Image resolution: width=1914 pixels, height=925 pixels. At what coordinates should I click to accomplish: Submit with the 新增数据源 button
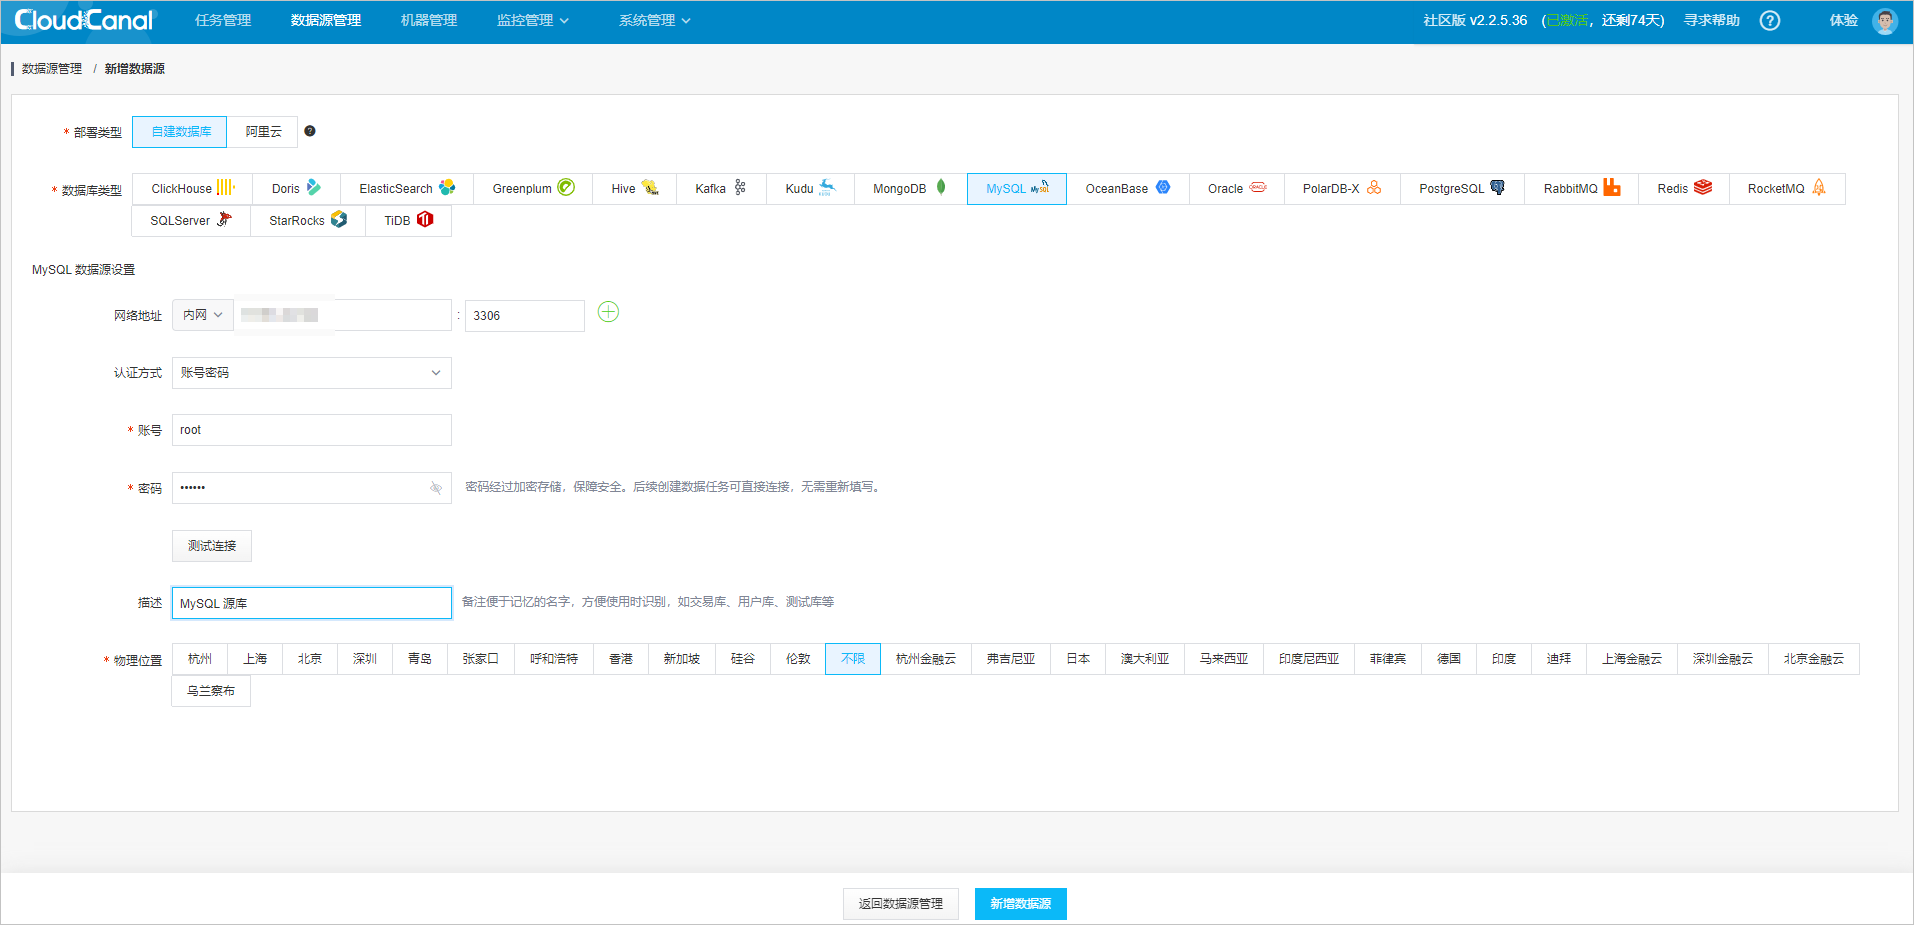click(1020, 903)
